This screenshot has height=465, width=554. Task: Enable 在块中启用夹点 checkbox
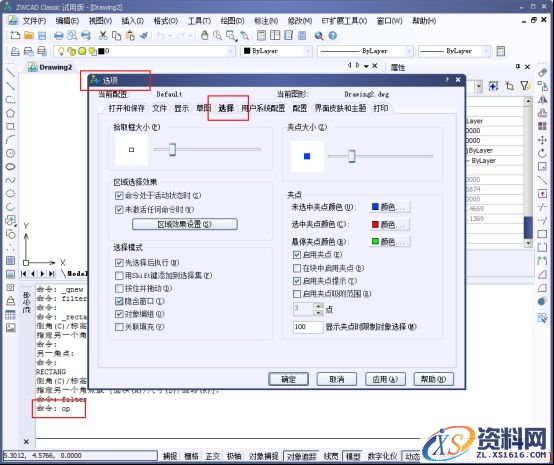tap(297, 268)
